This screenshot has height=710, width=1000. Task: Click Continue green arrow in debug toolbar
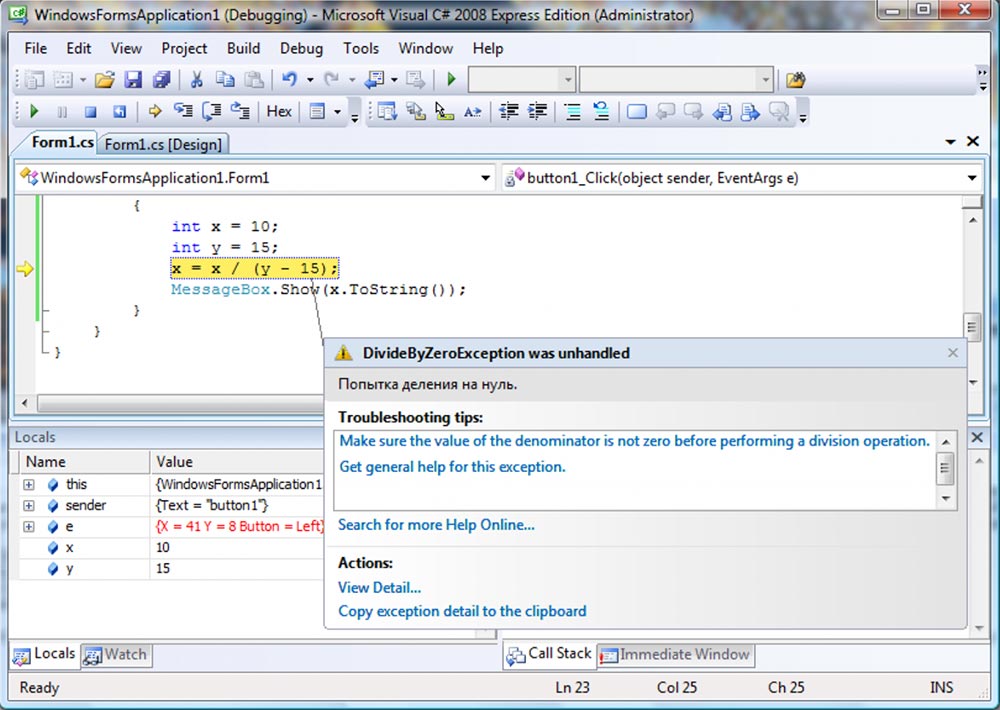[34, 112]
